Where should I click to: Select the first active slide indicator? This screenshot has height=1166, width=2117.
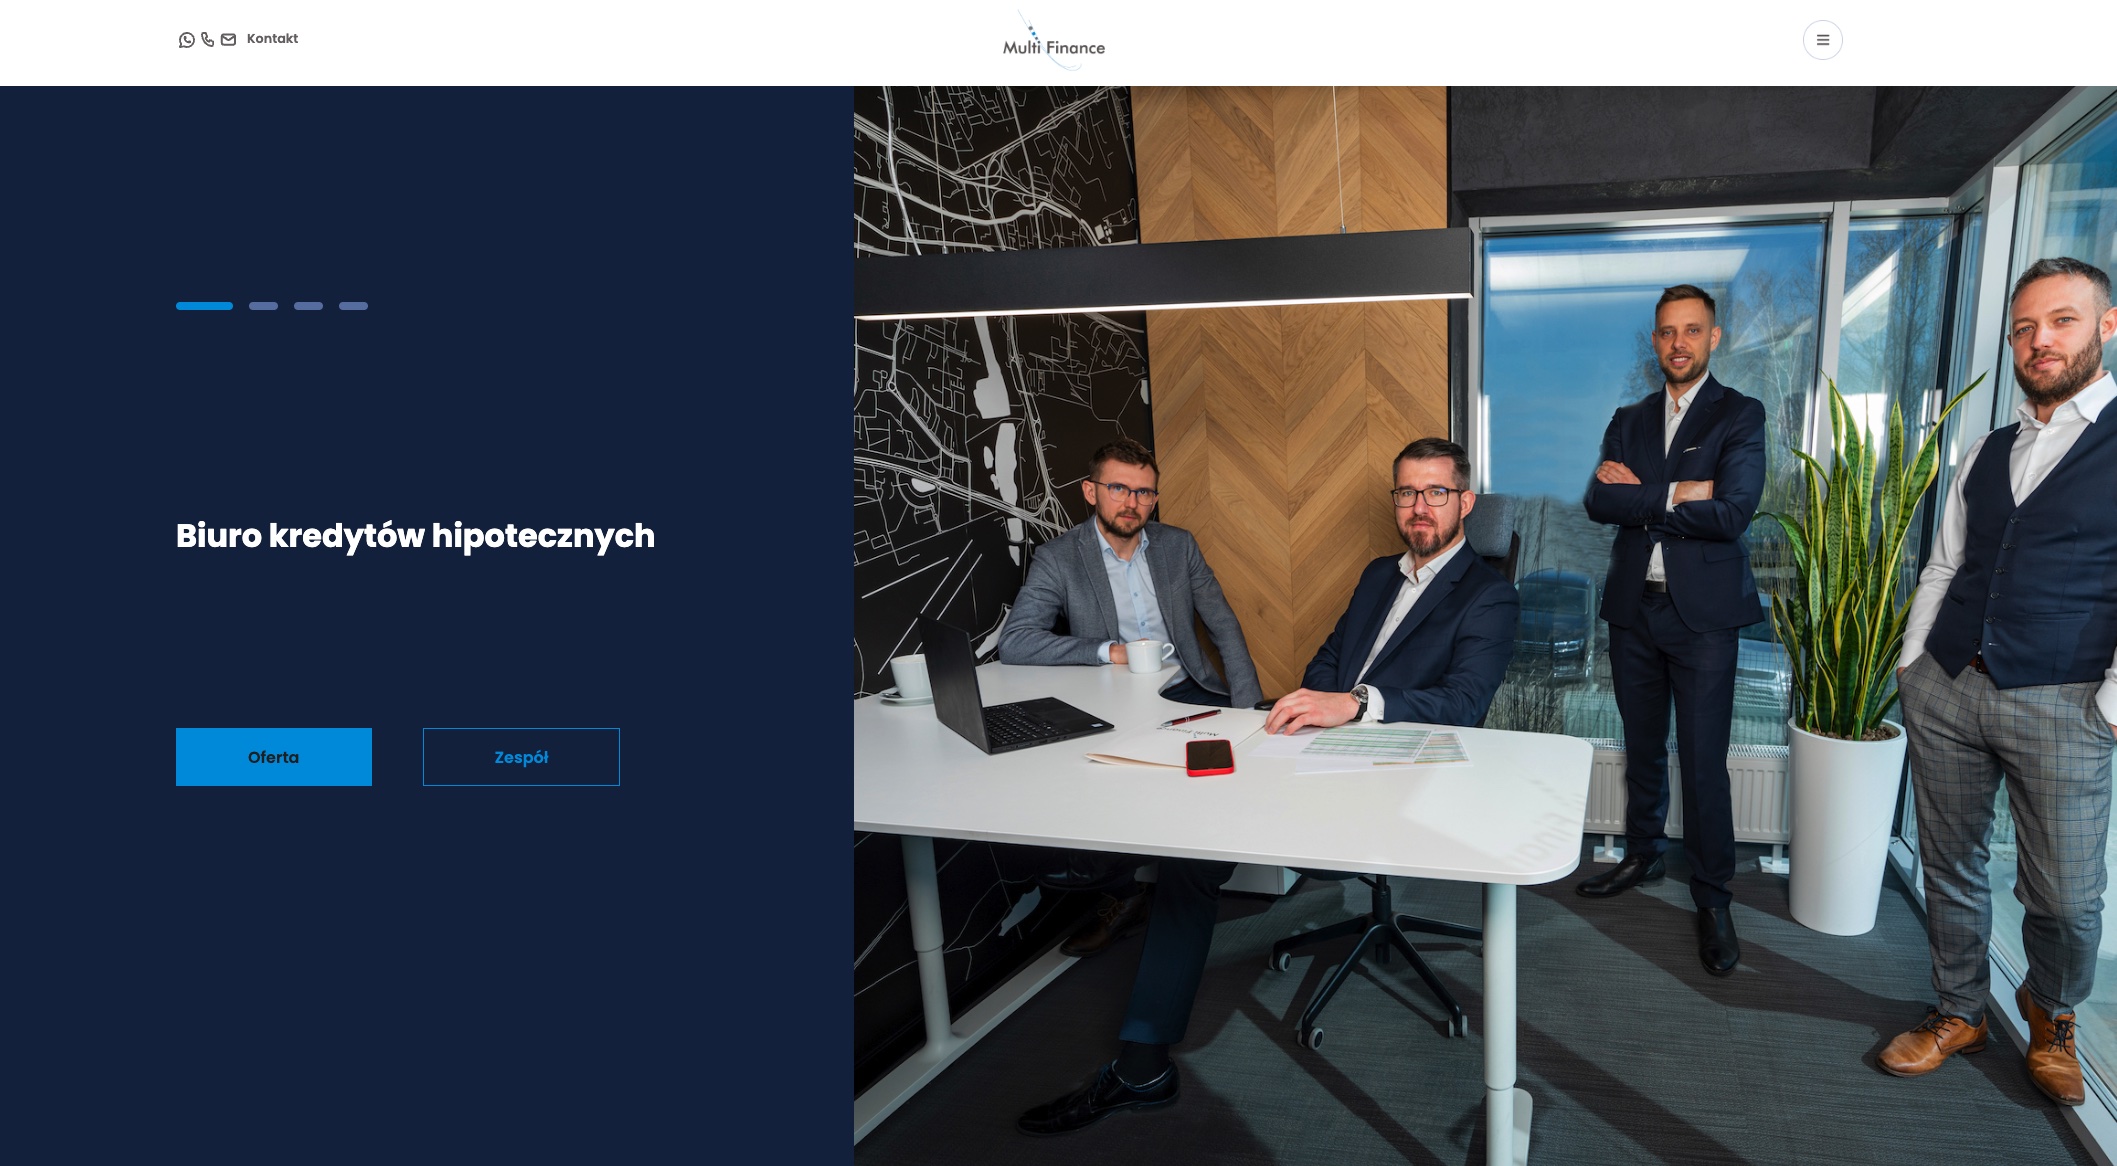tap(204, 306)
